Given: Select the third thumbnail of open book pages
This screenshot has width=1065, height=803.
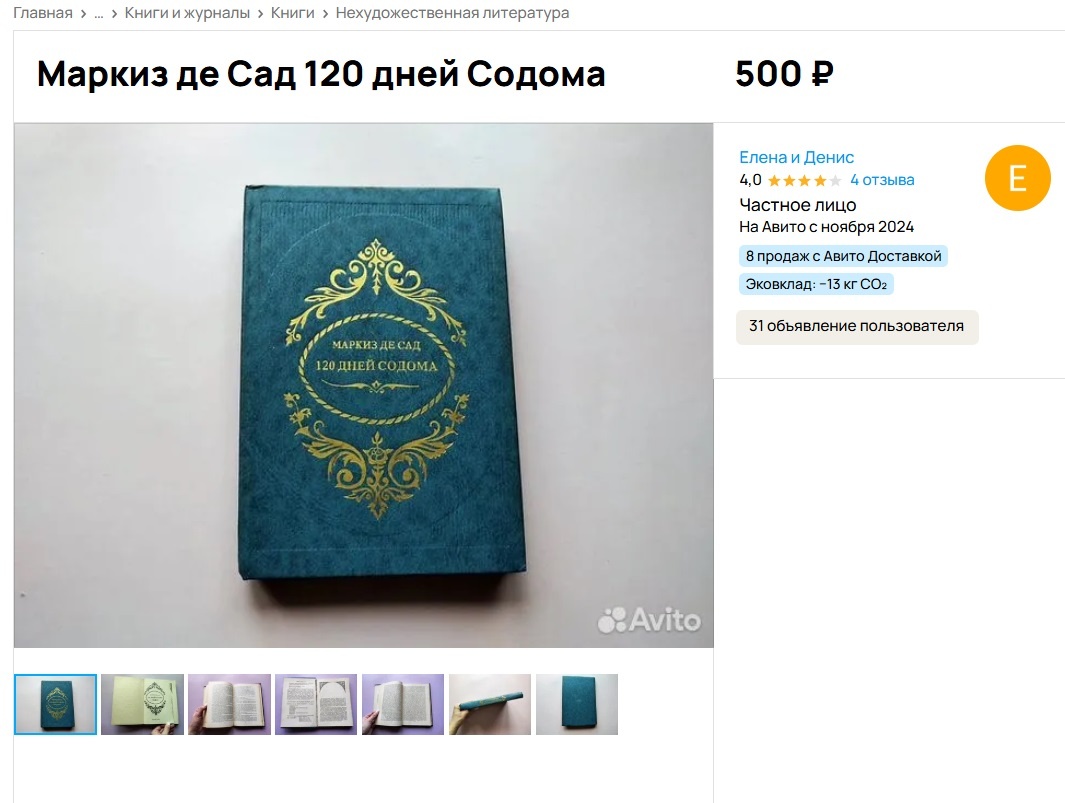Looking at the screenshot, I should tap(230, 704).
